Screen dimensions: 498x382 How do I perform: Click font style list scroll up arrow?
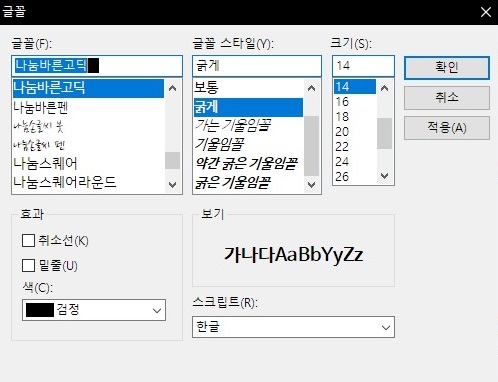click(x=311, y=88)
